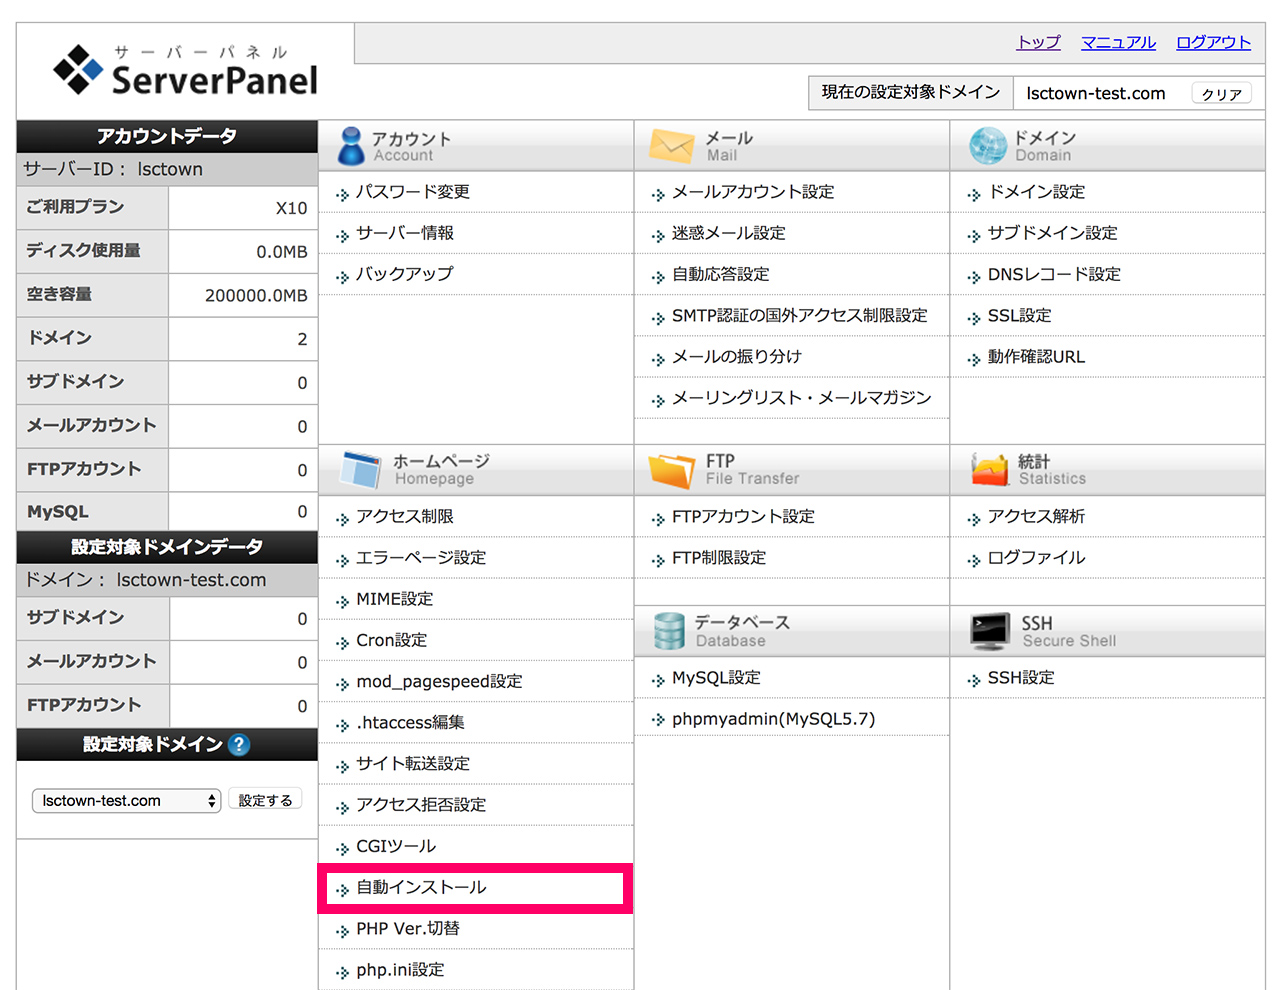1278x990 pixels.
Task: Click the Database cylinder icon
Action: [x=669, y=631]
